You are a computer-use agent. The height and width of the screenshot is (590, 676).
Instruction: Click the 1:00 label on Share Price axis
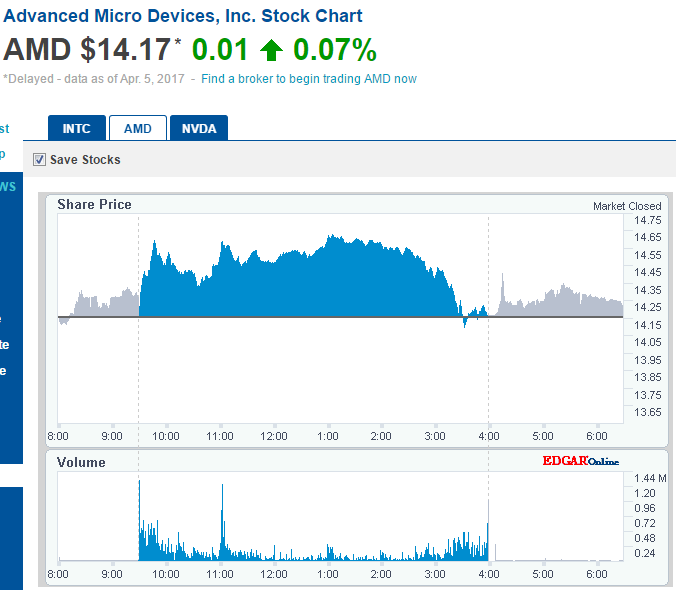[327, 436]
